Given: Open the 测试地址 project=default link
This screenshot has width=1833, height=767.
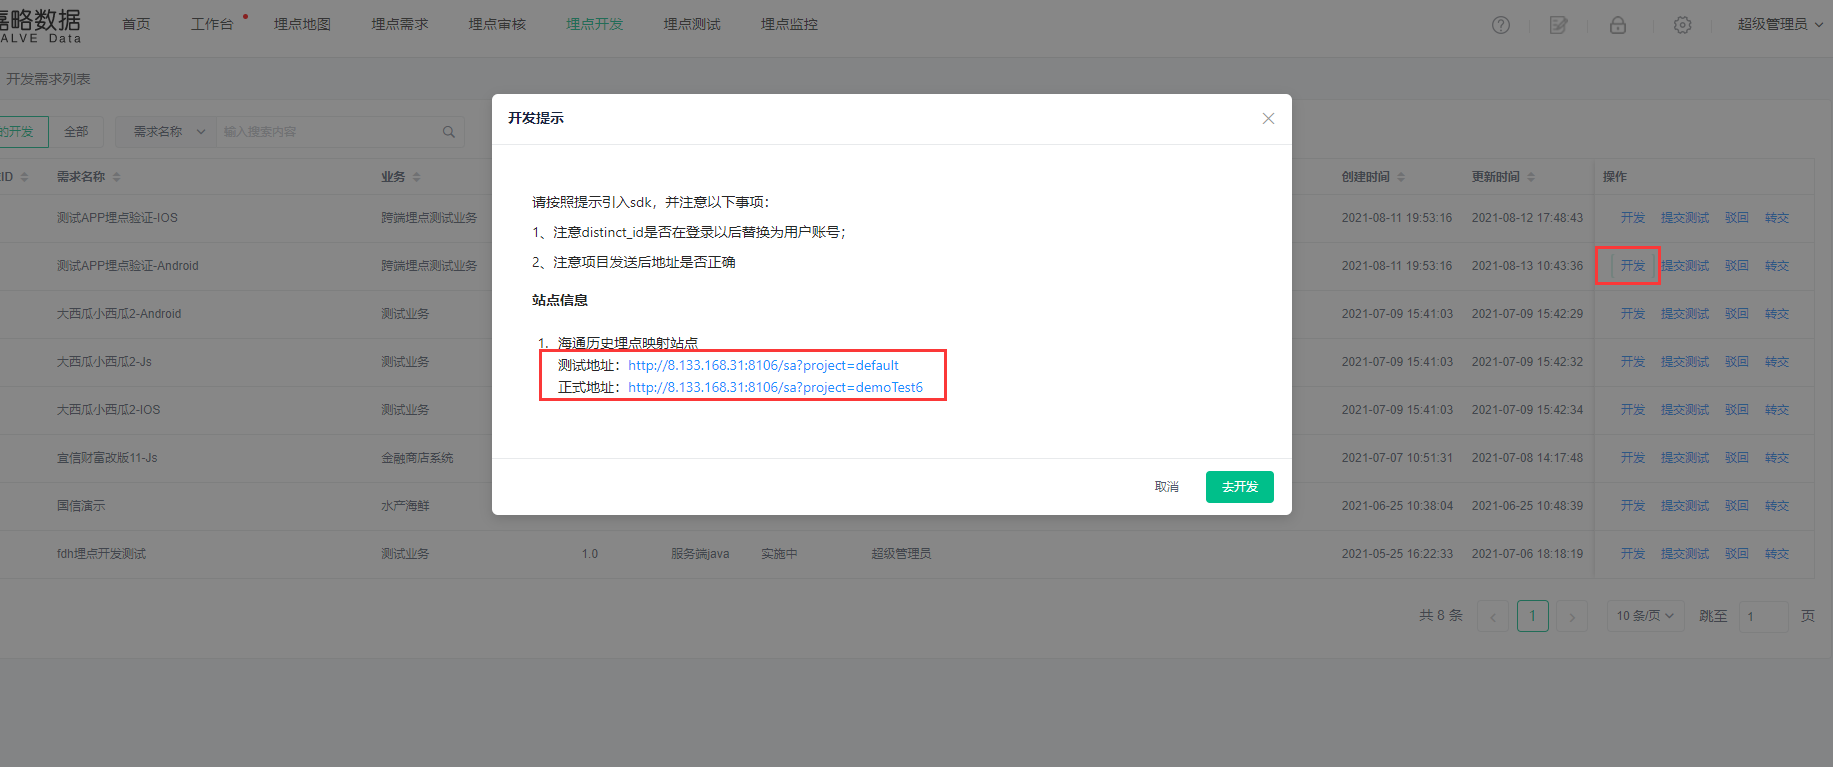Looking at the screenshot, I should click(x=763, y=366).
